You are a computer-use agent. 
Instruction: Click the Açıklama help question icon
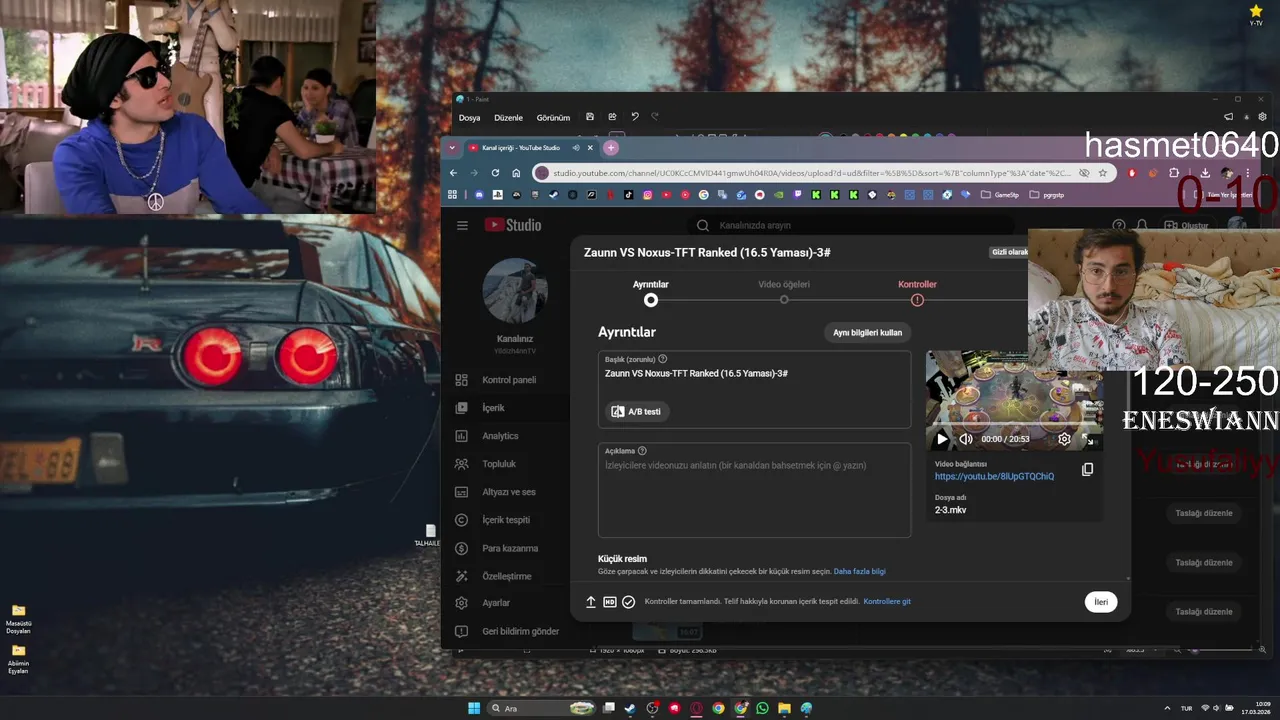[x=642, y=451]
